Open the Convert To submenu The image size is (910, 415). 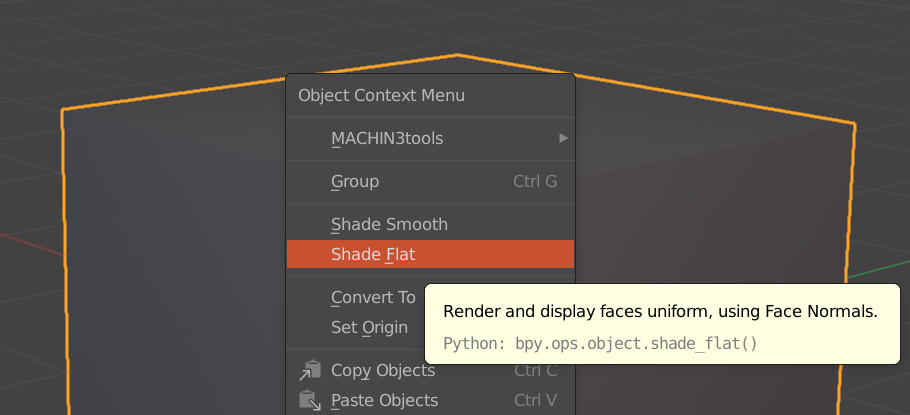point(356,298)
